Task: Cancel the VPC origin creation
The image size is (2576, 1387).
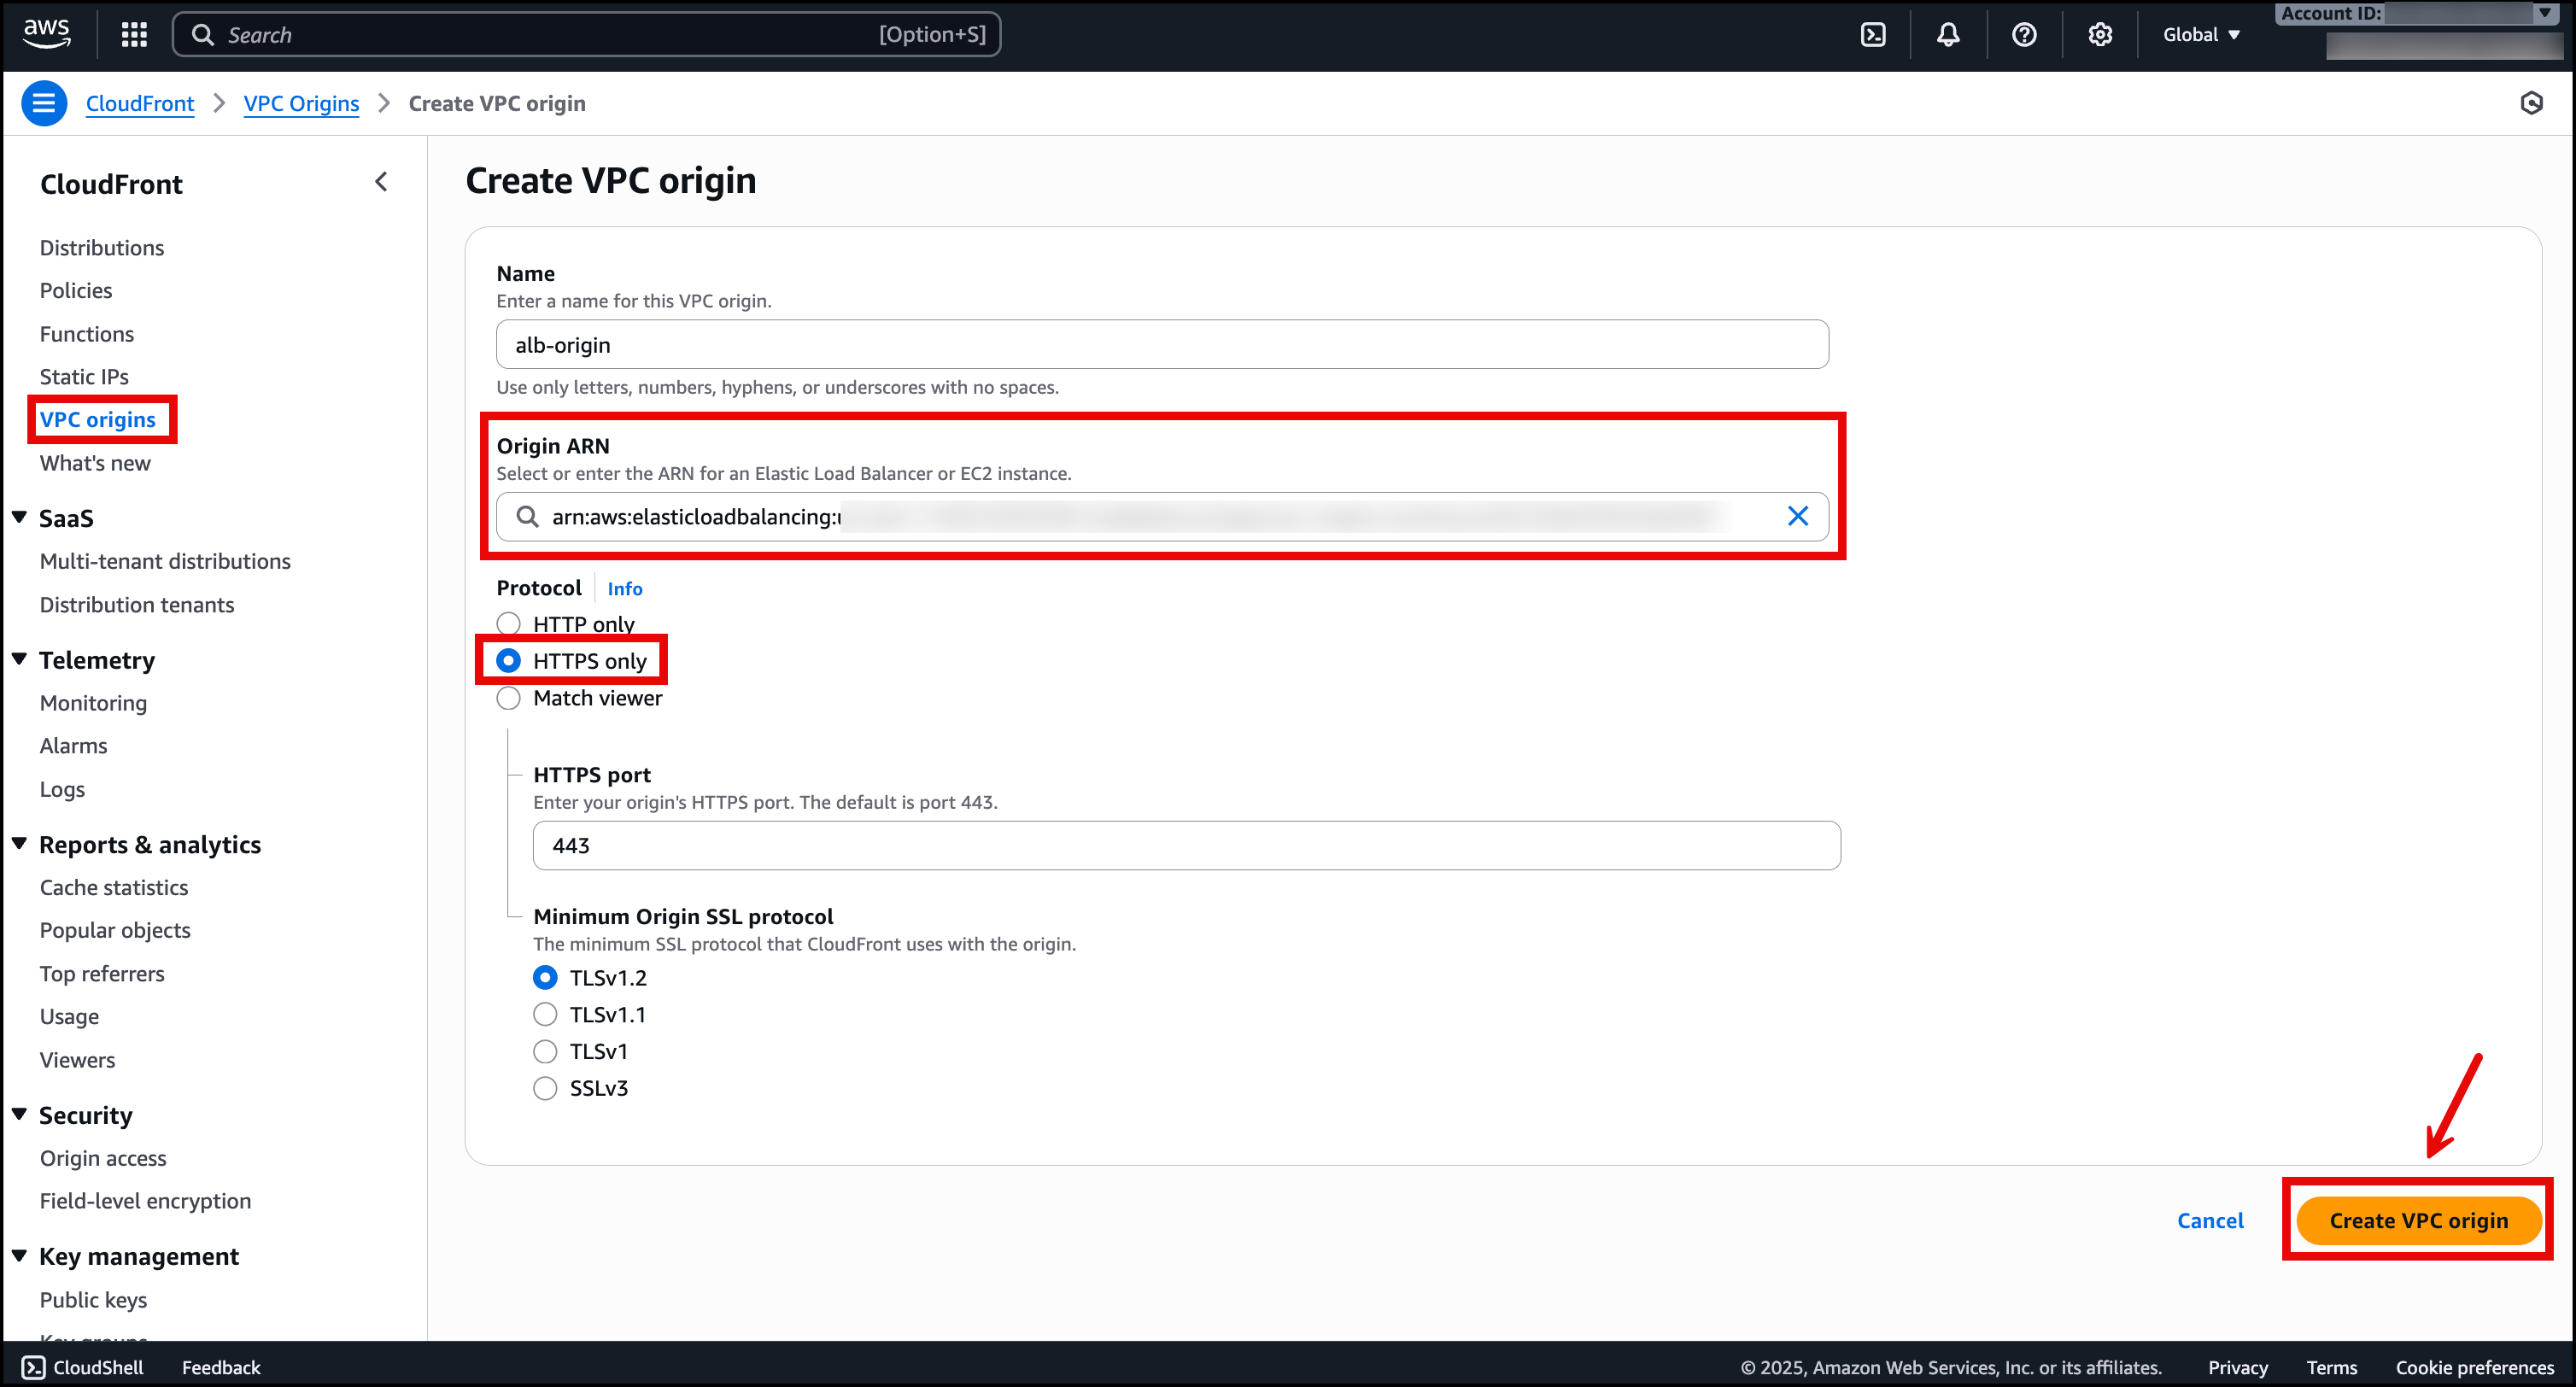Action: [x=2211, y=1220]
